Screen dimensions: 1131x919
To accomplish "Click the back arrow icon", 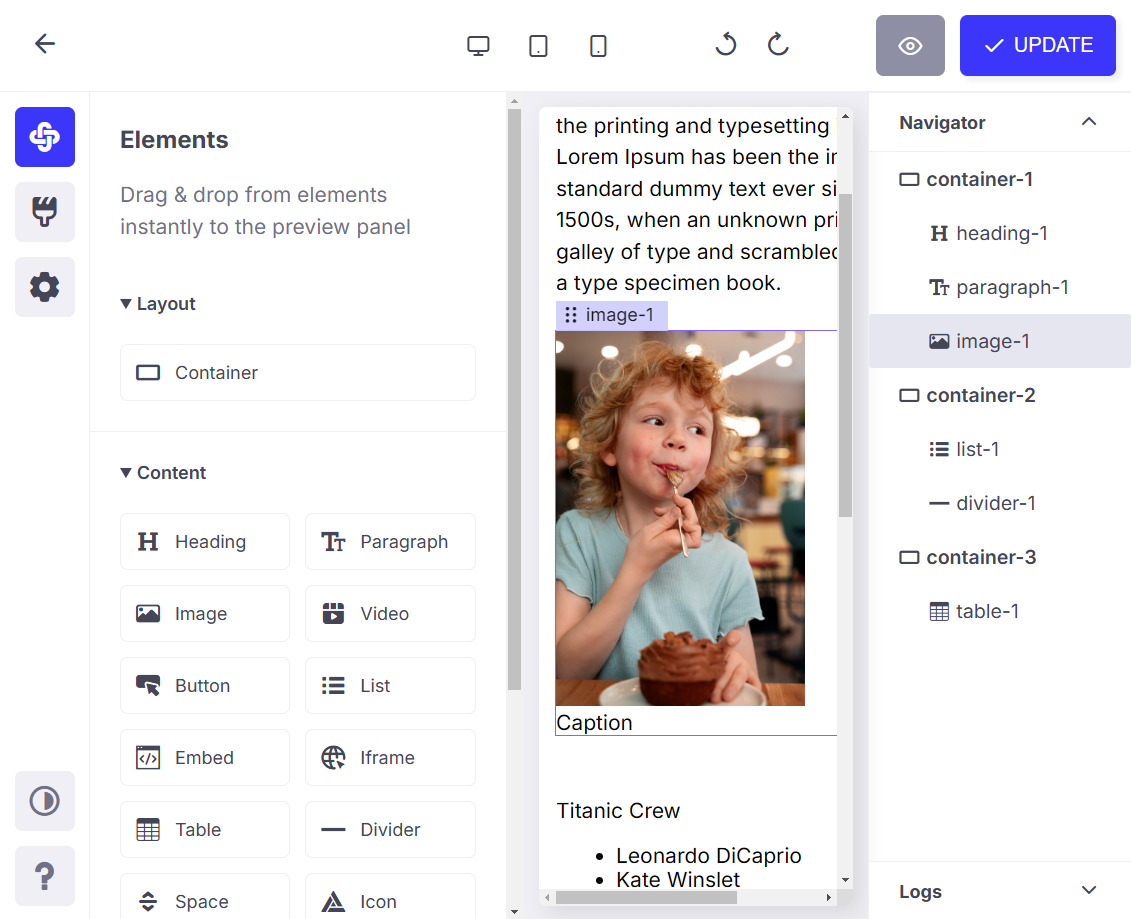I will coord(45,44).
